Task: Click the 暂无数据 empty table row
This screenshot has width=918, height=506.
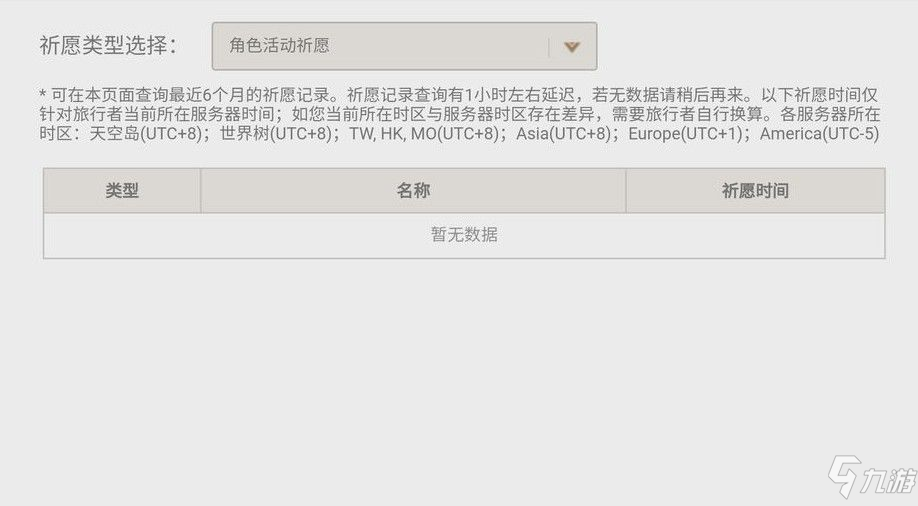Action: (464, 235)
